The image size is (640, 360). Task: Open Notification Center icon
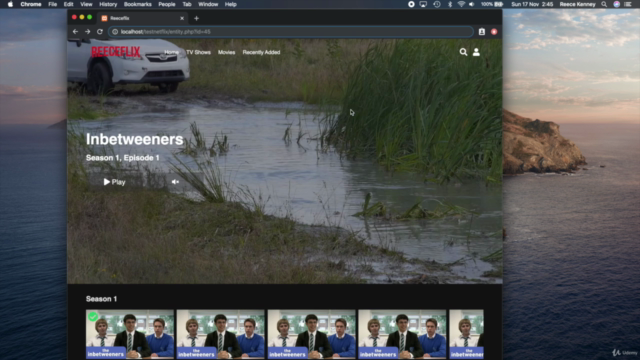[x=628, y=4]
